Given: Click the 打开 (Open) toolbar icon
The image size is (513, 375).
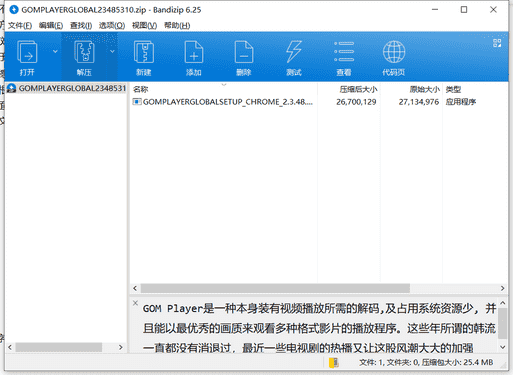Looking at the screenshot, I should [x=27, y=52].
